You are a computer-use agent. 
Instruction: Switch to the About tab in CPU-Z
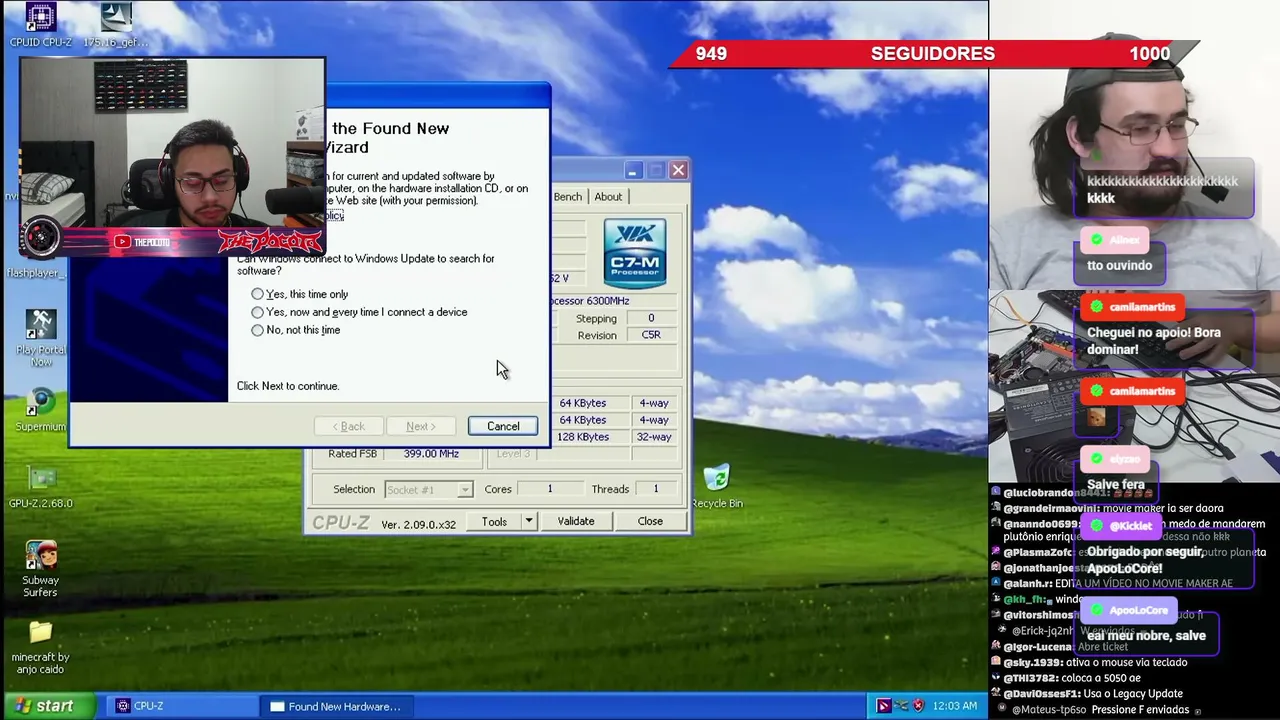(x=608, y=197)
